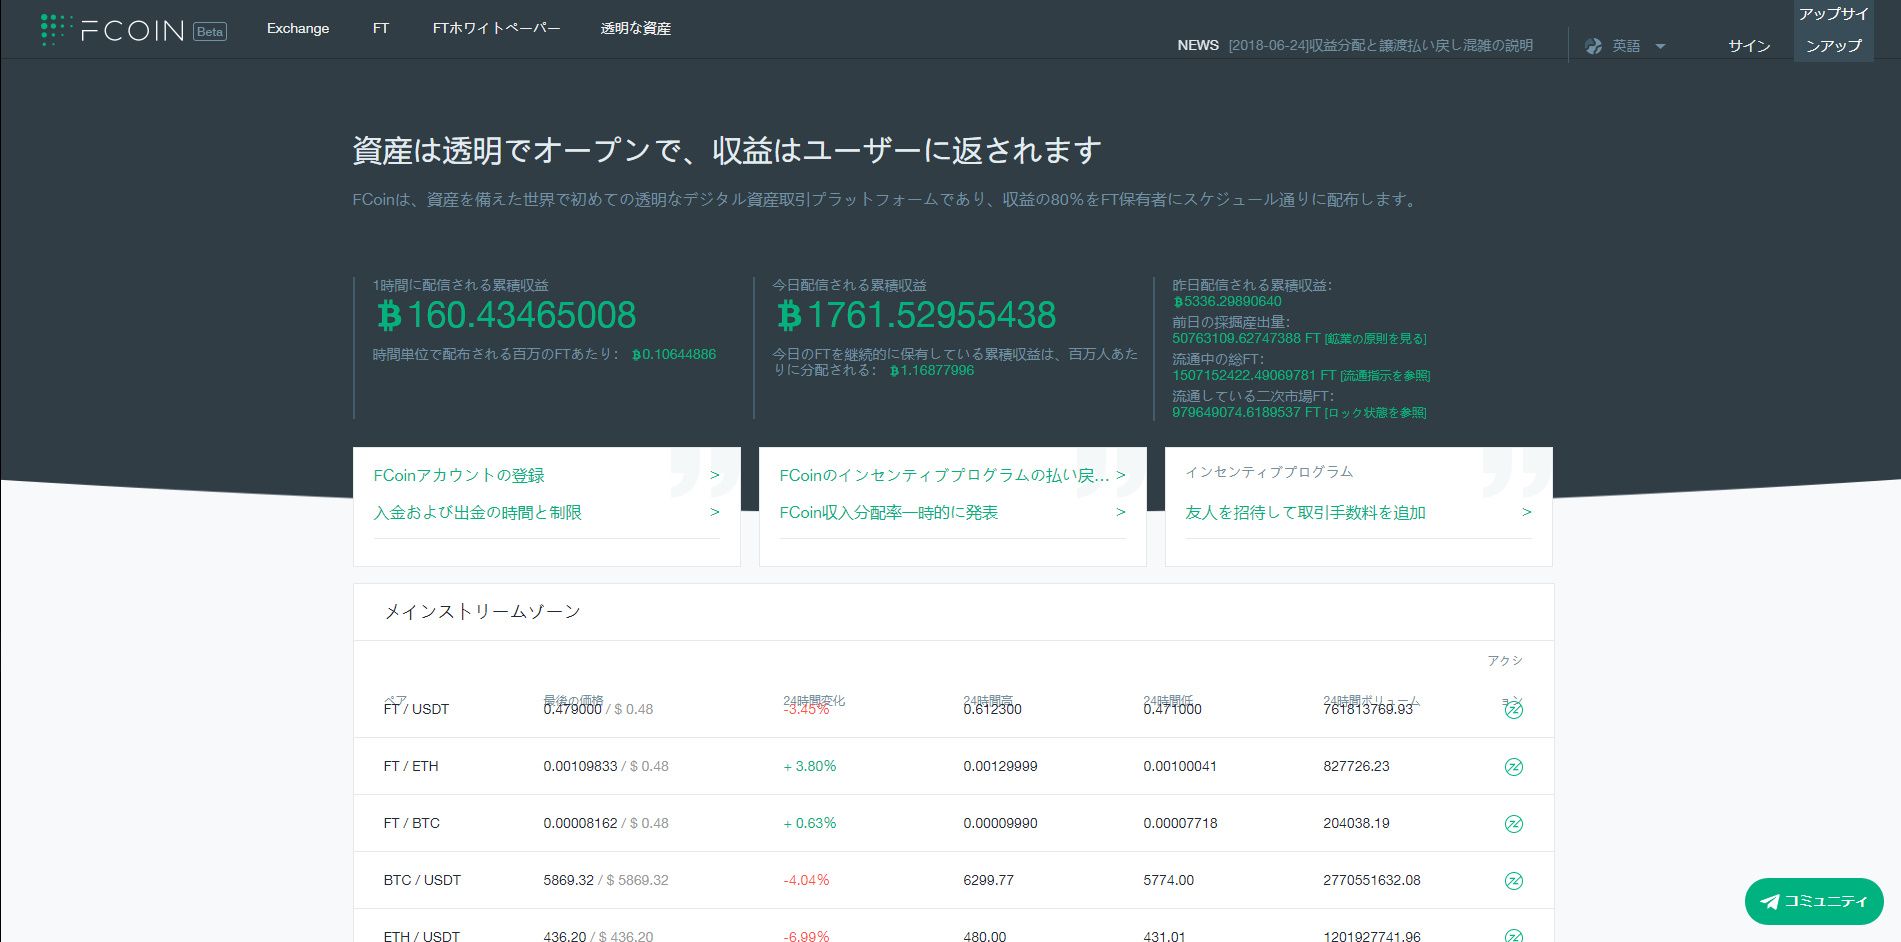Image resolution: width=1901 pixels, height=942 pixels.
Task: Click arrow beside FCoinのインセンティブプログラムの払い戻
Action: tap(1121, 475)
